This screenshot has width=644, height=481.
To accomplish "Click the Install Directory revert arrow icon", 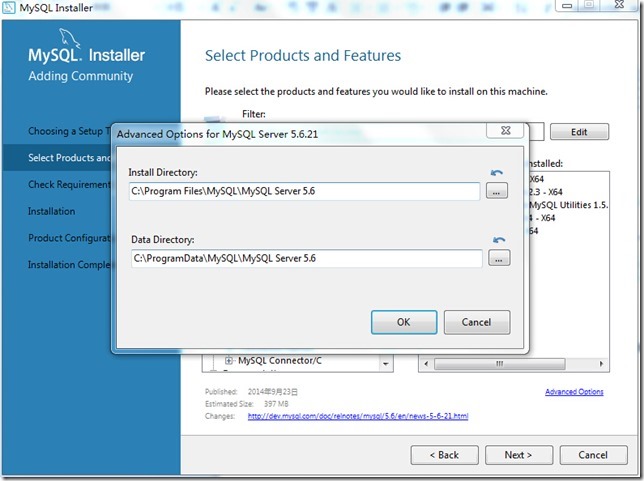I will point(497,173).
